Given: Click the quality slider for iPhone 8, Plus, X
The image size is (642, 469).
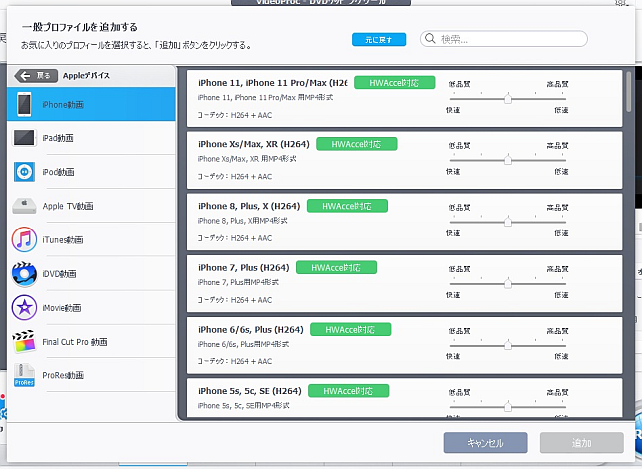Looking at the screenshot, I should [508, 222].
